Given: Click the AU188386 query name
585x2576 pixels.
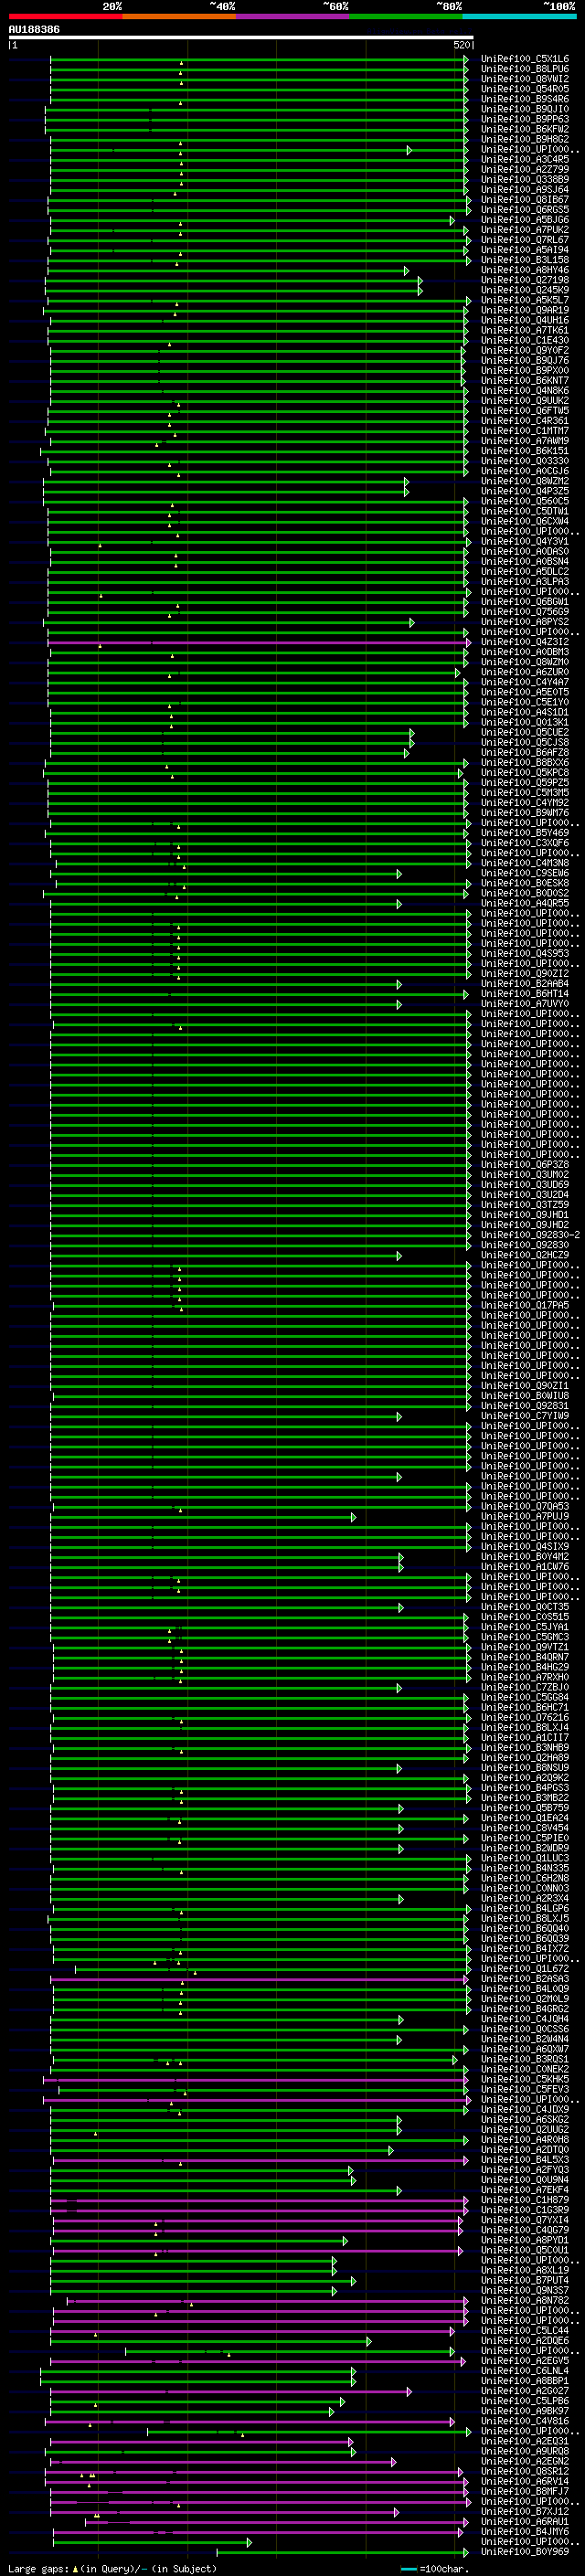Looking at the screenshot, I should (34, 30).
